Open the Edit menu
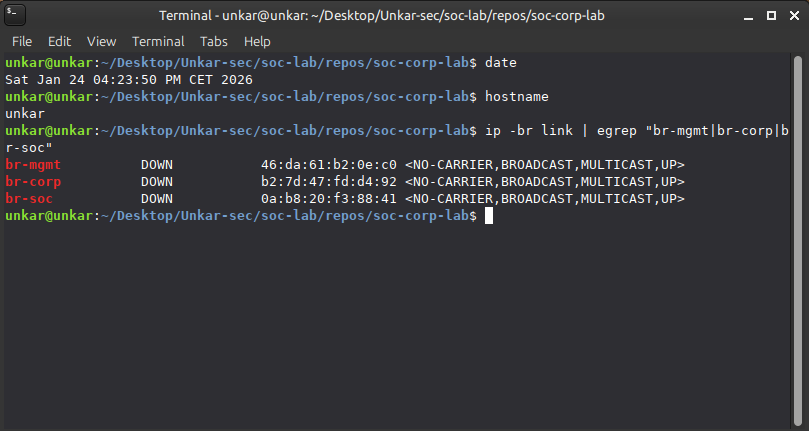The image size is (809, 431). coord(59,42)
